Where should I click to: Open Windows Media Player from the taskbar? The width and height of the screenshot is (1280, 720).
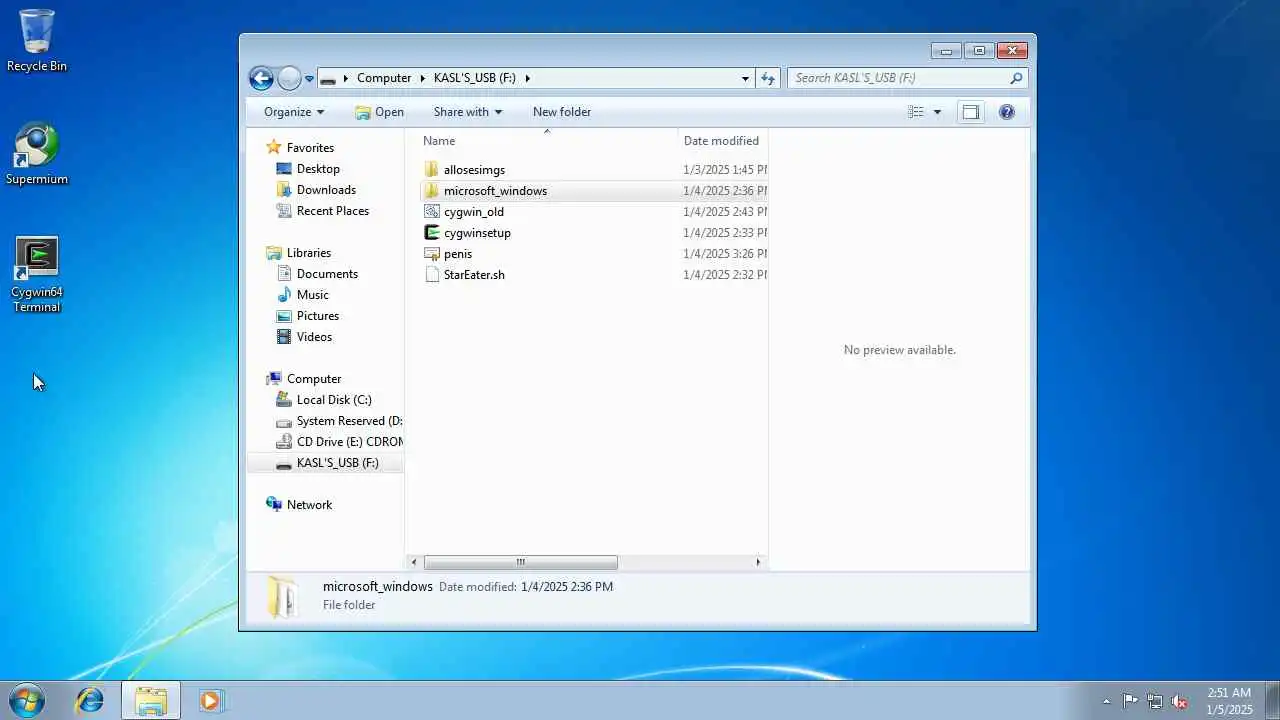click(210, 700)
